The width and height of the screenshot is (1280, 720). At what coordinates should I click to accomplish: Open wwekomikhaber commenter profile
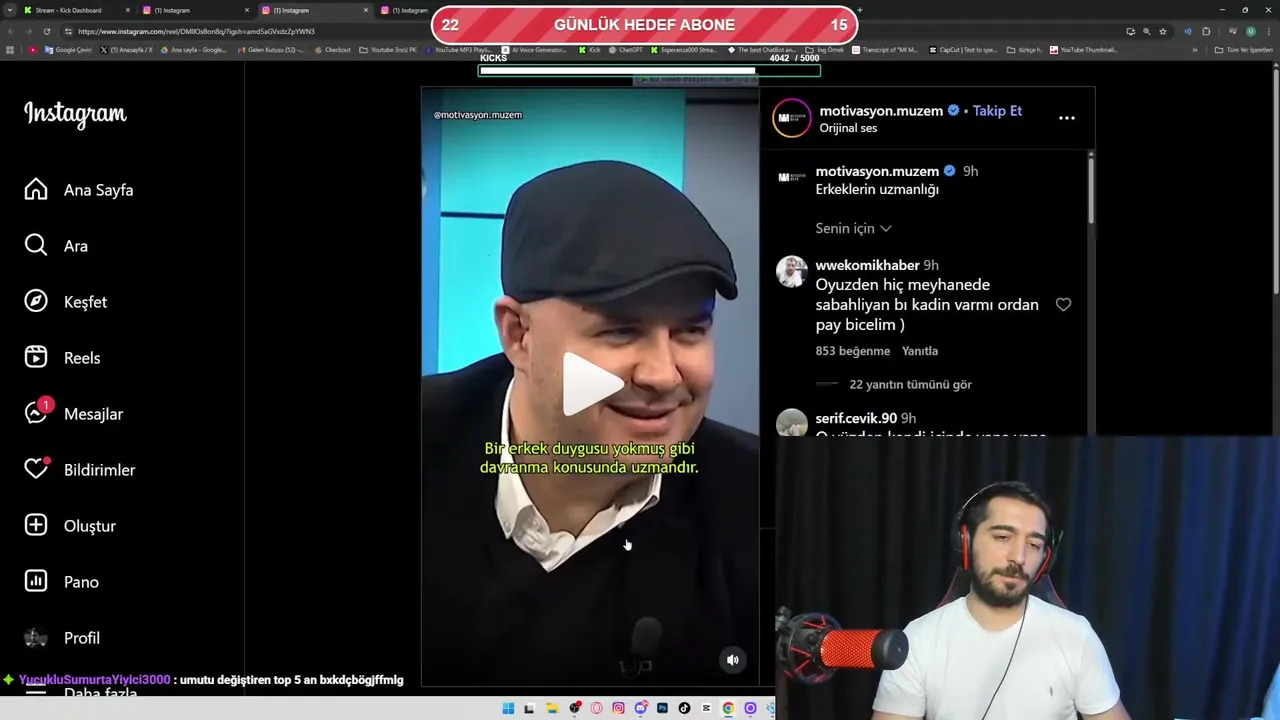(867, 265)
